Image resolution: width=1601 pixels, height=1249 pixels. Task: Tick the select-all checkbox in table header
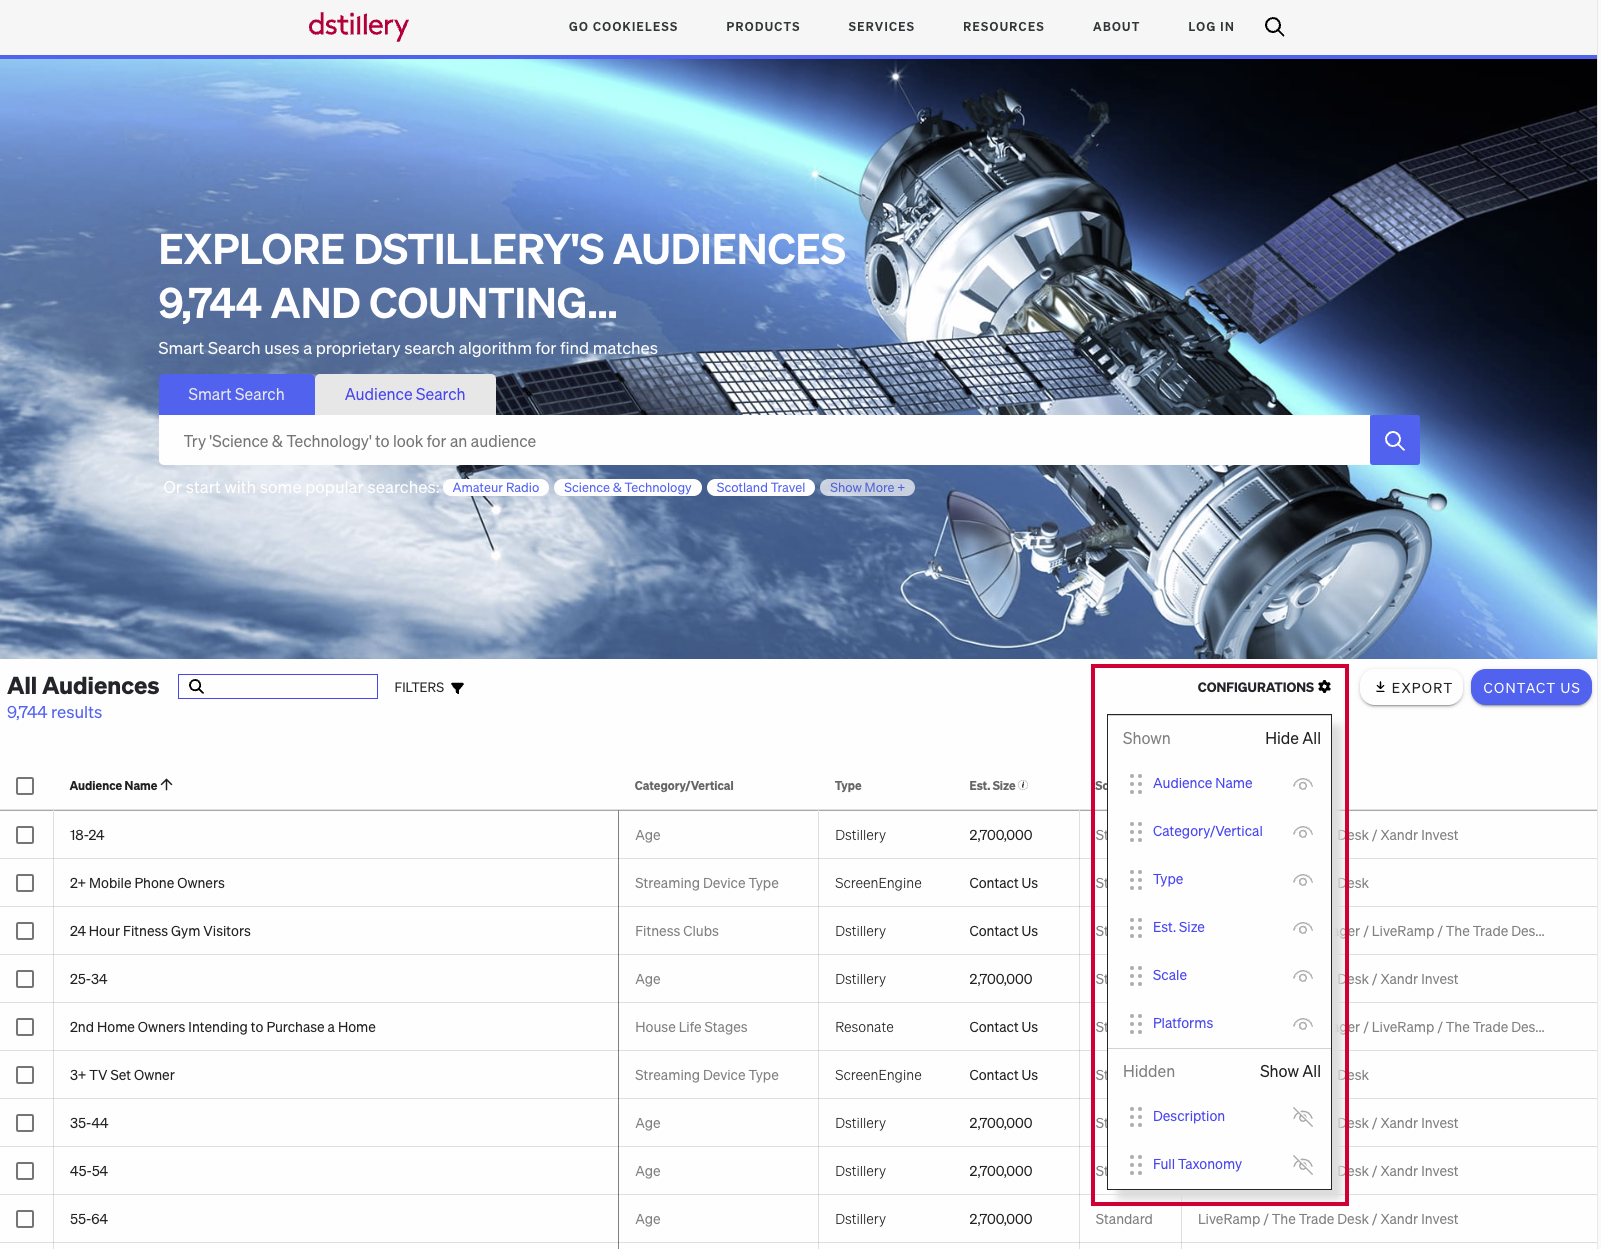coord(25,786)
